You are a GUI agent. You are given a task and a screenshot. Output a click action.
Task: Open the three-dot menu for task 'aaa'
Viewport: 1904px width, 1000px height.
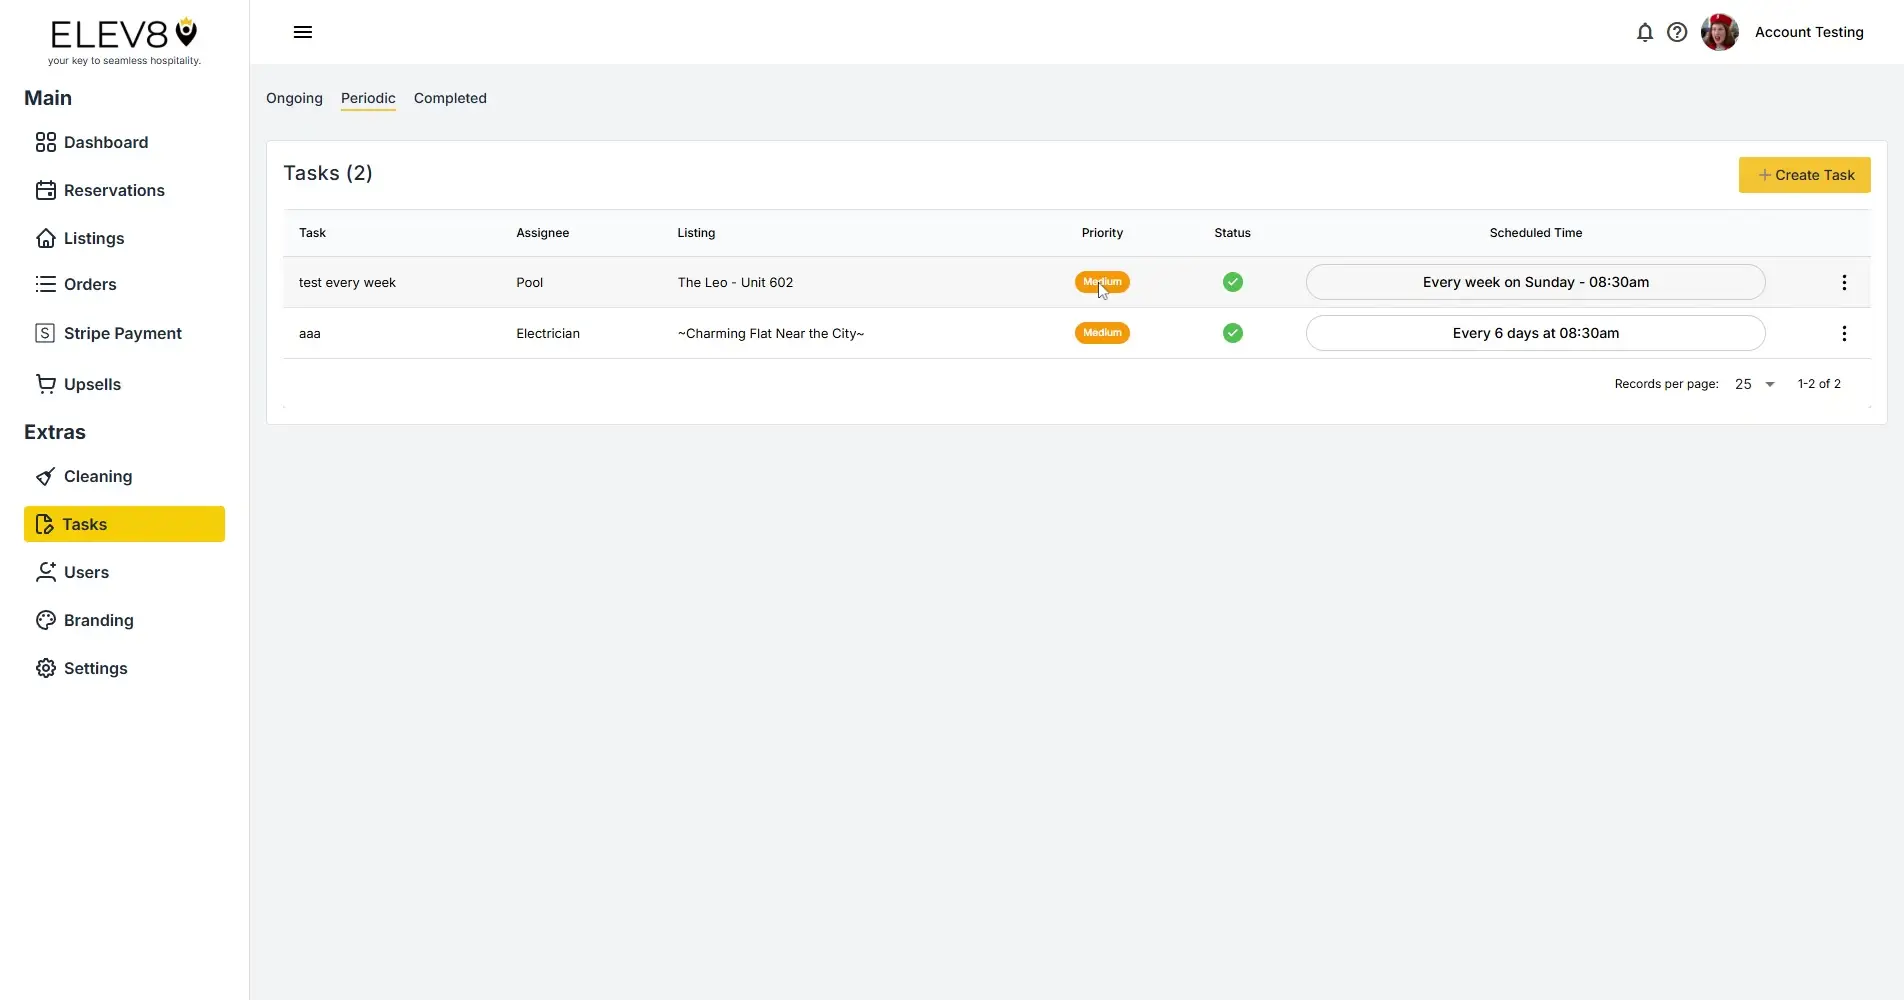[x=1844, y=333]
